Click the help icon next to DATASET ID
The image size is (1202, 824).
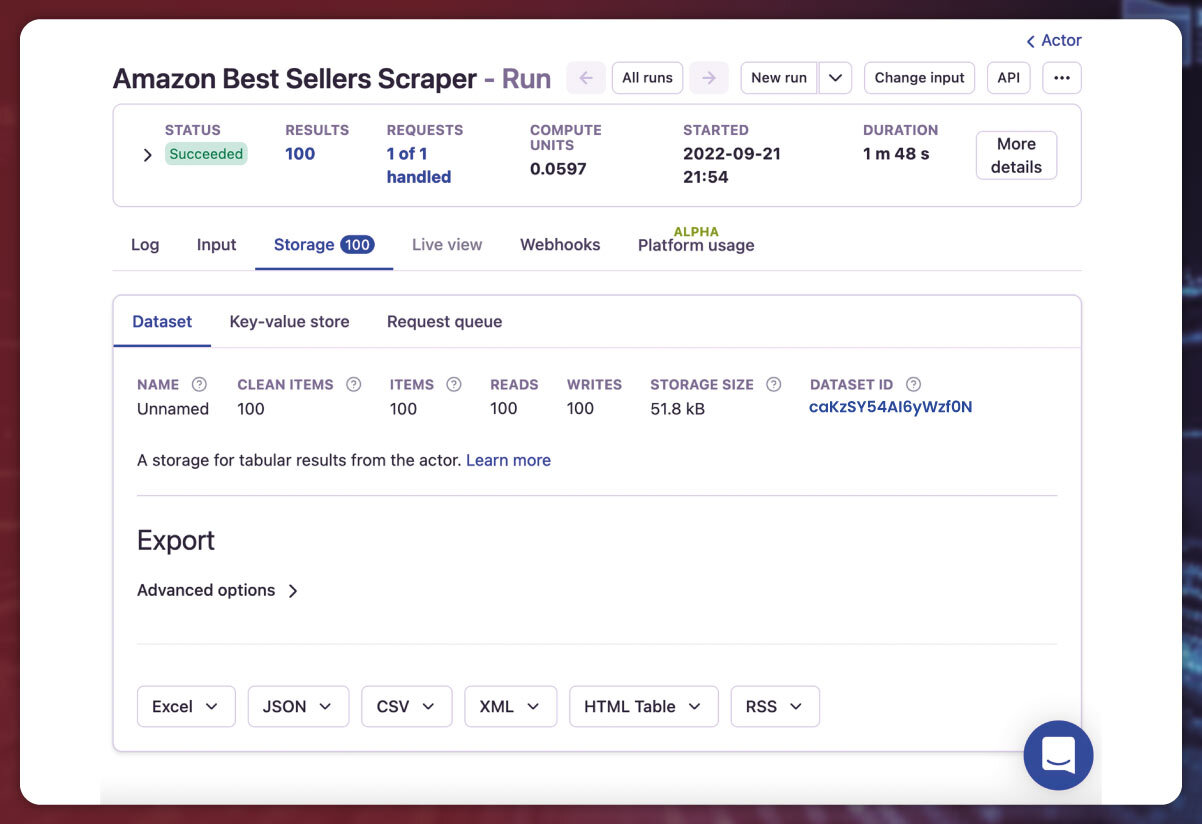click(x=913, y=384)
